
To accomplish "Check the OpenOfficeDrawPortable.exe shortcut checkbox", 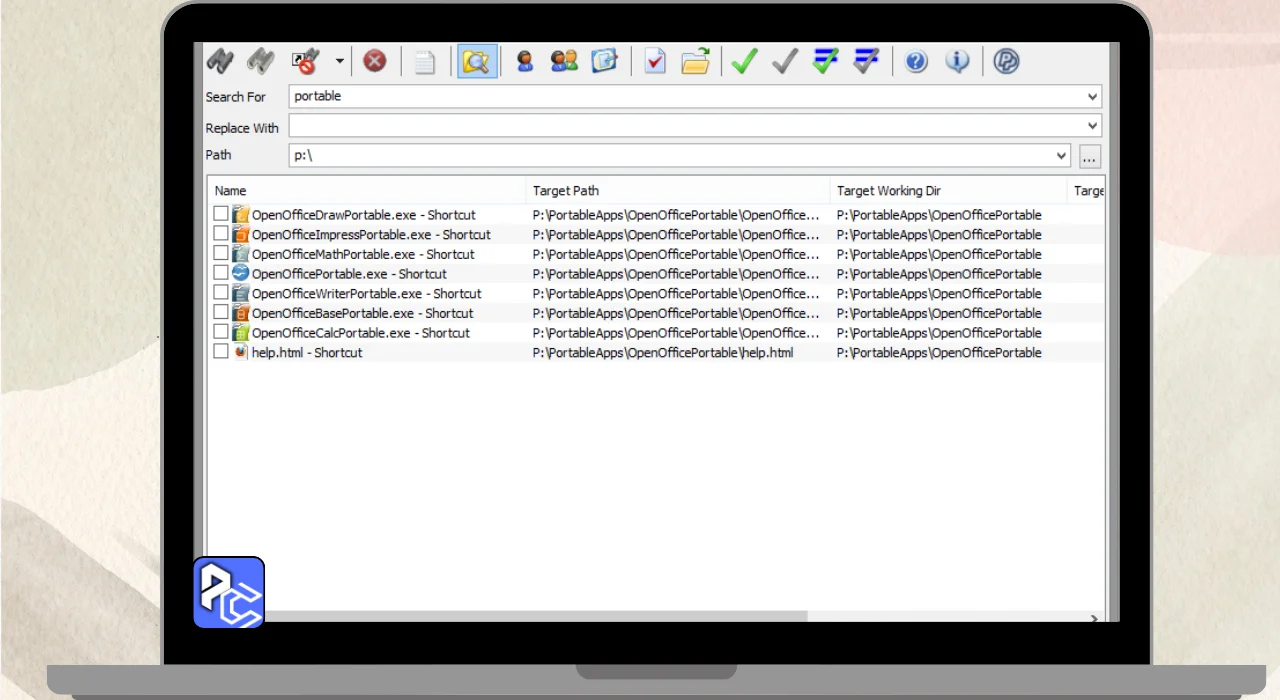I will [x=221, y=214].
